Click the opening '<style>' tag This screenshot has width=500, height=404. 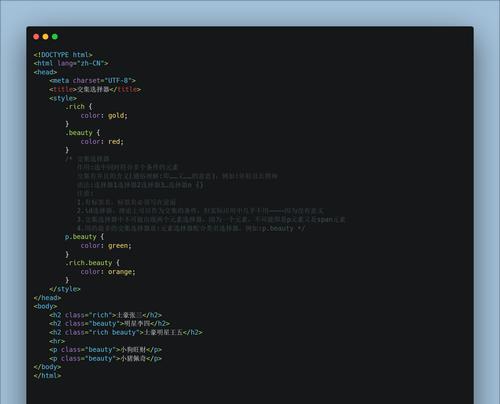pyautogui.click(x=63, y=98)
